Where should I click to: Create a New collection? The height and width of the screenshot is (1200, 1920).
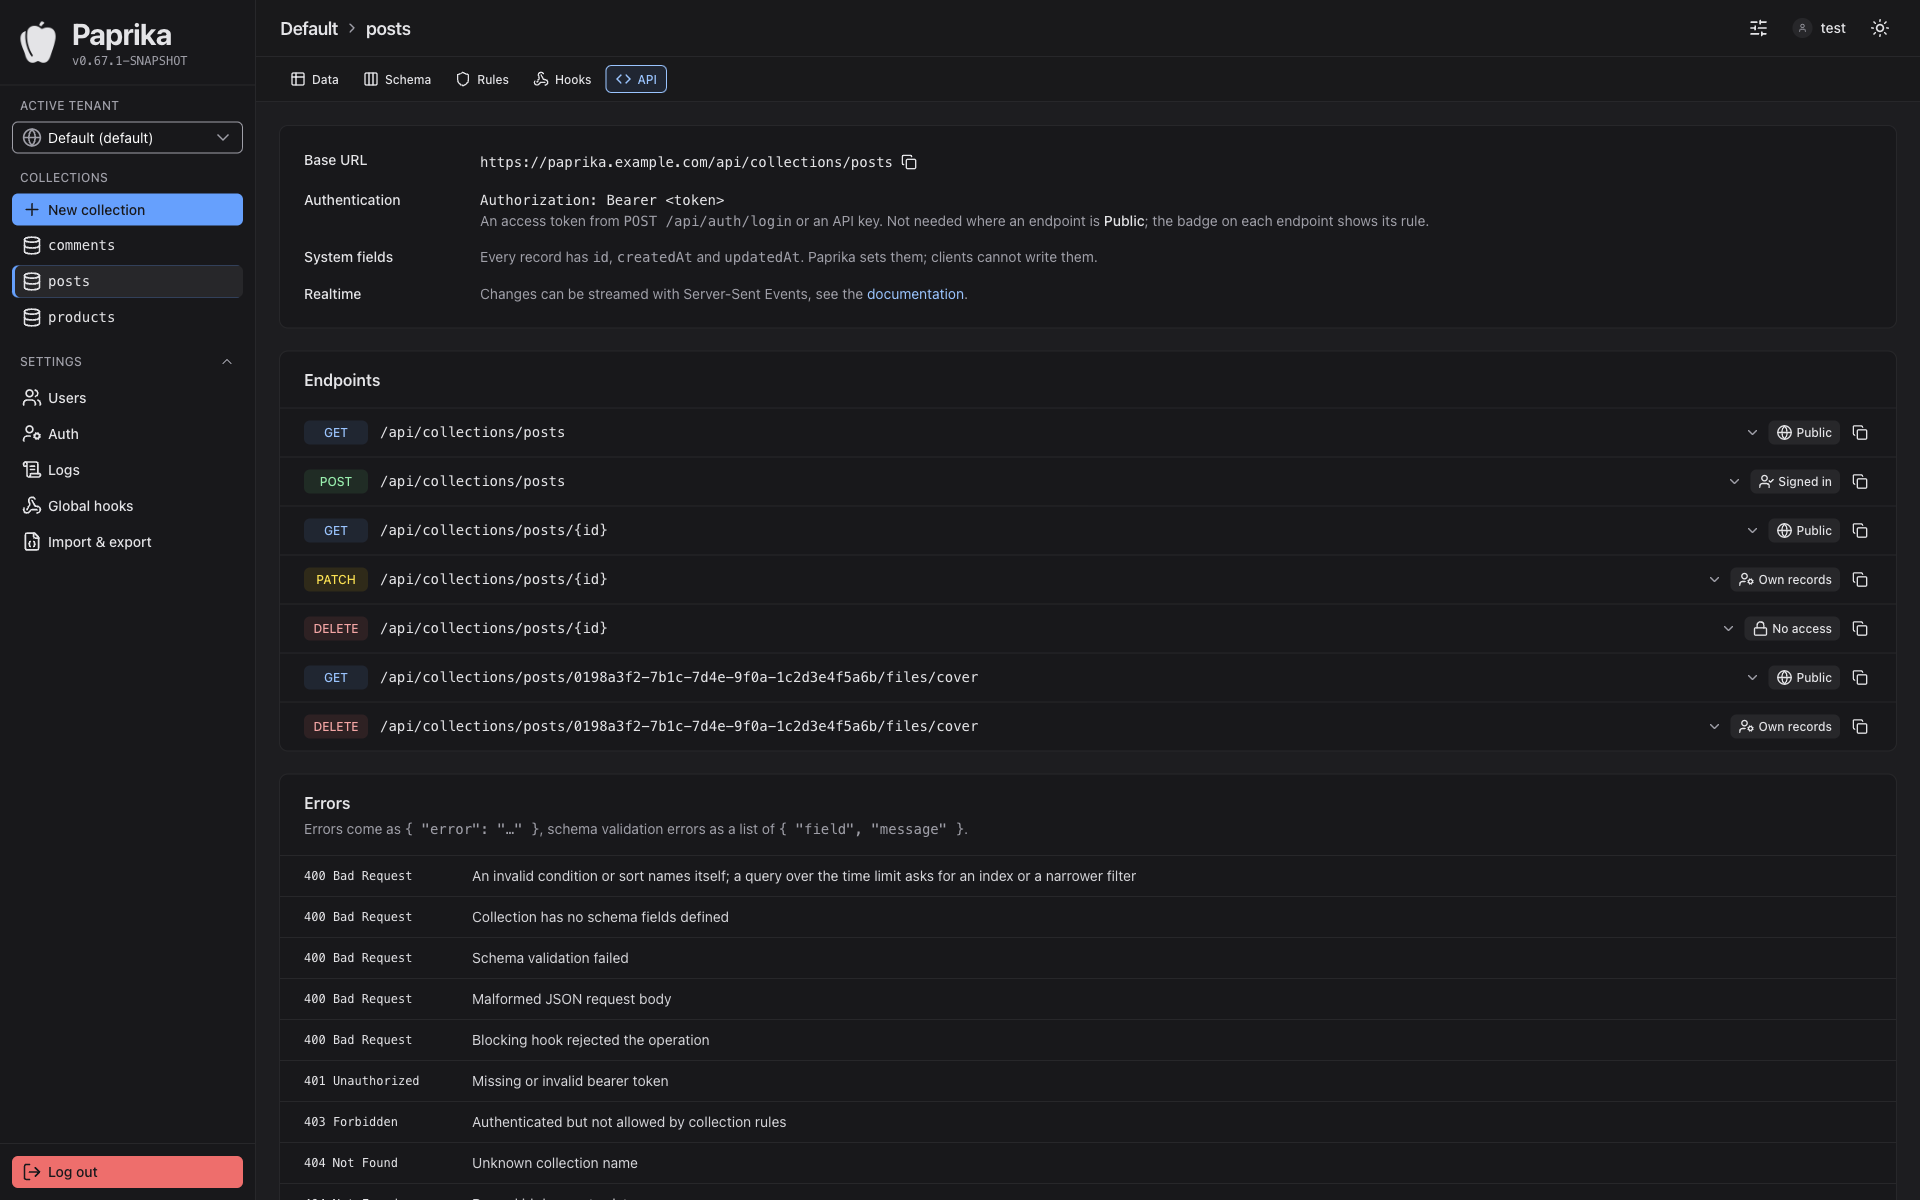click(x=127, y=210)
